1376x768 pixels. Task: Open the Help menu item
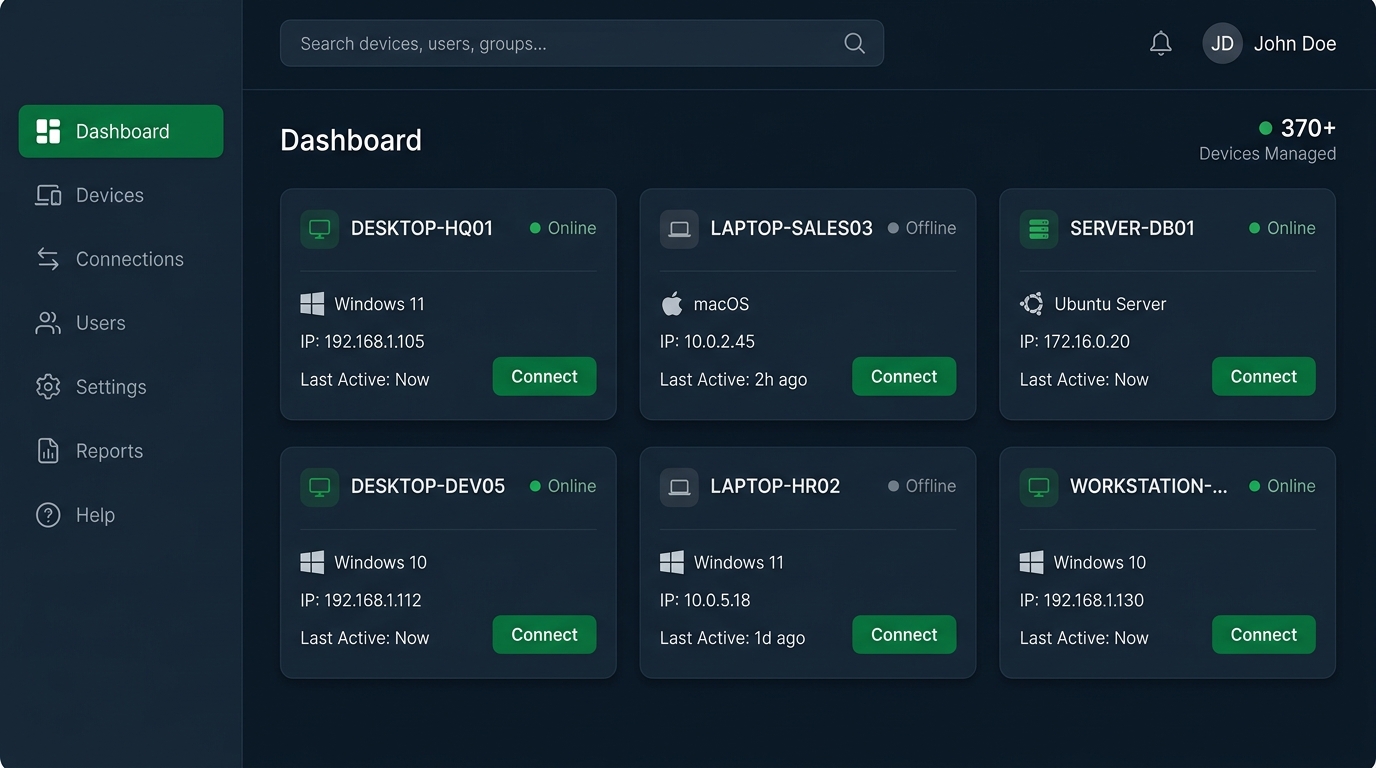(121, 515)
